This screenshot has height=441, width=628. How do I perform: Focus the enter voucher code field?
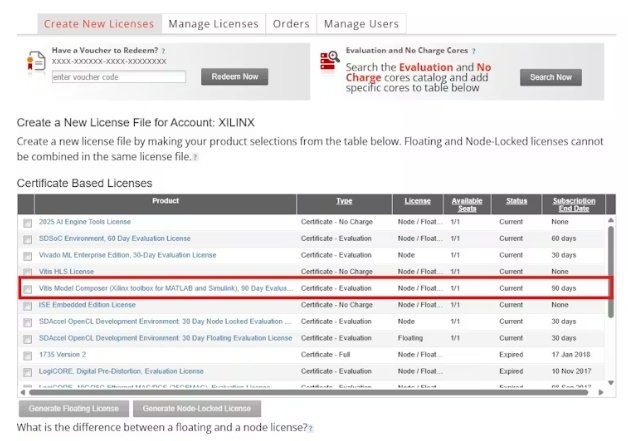pos(118,77)
